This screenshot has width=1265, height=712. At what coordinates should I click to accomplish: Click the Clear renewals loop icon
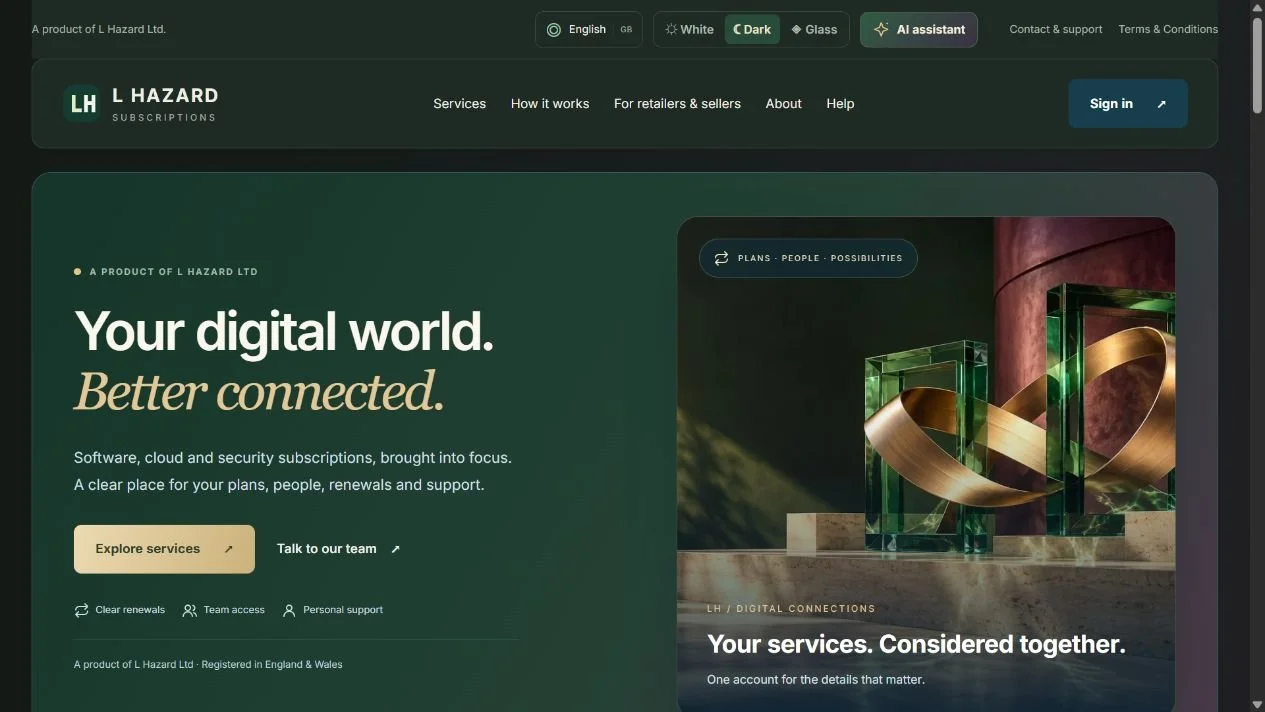[82, 610]
